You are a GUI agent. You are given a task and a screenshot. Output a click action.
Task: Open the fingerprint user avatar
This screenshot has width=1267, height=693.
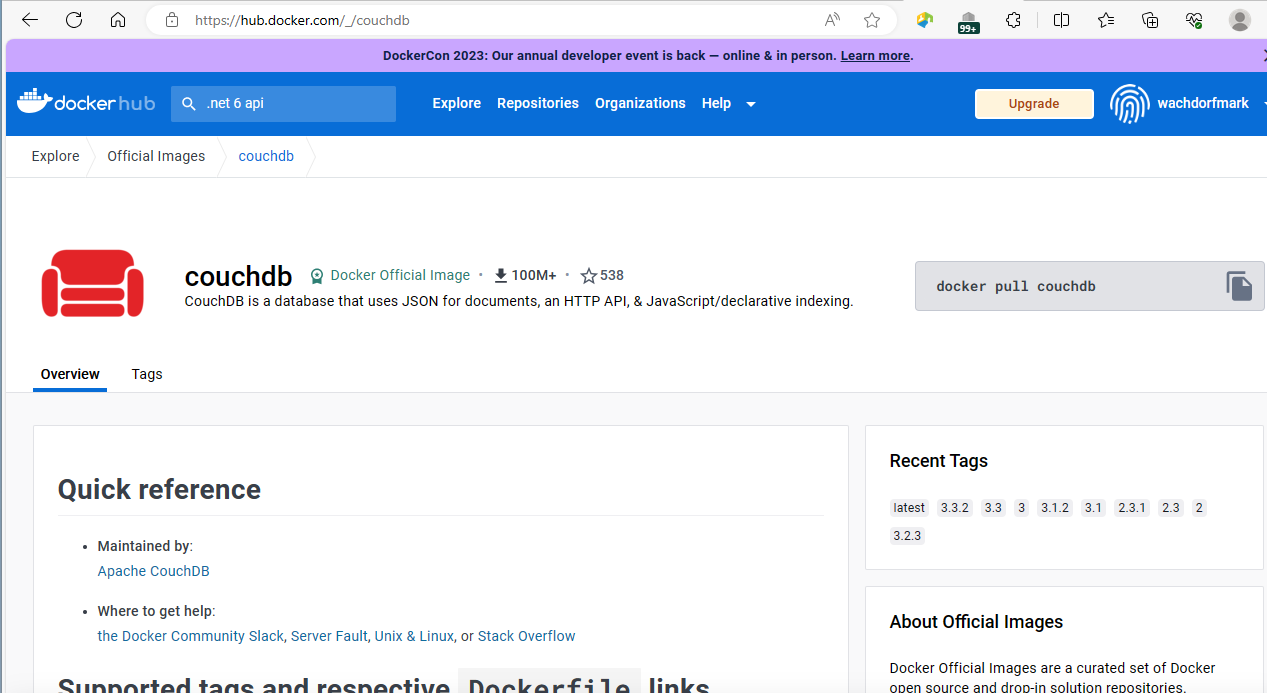click(x=1130, y=103)
